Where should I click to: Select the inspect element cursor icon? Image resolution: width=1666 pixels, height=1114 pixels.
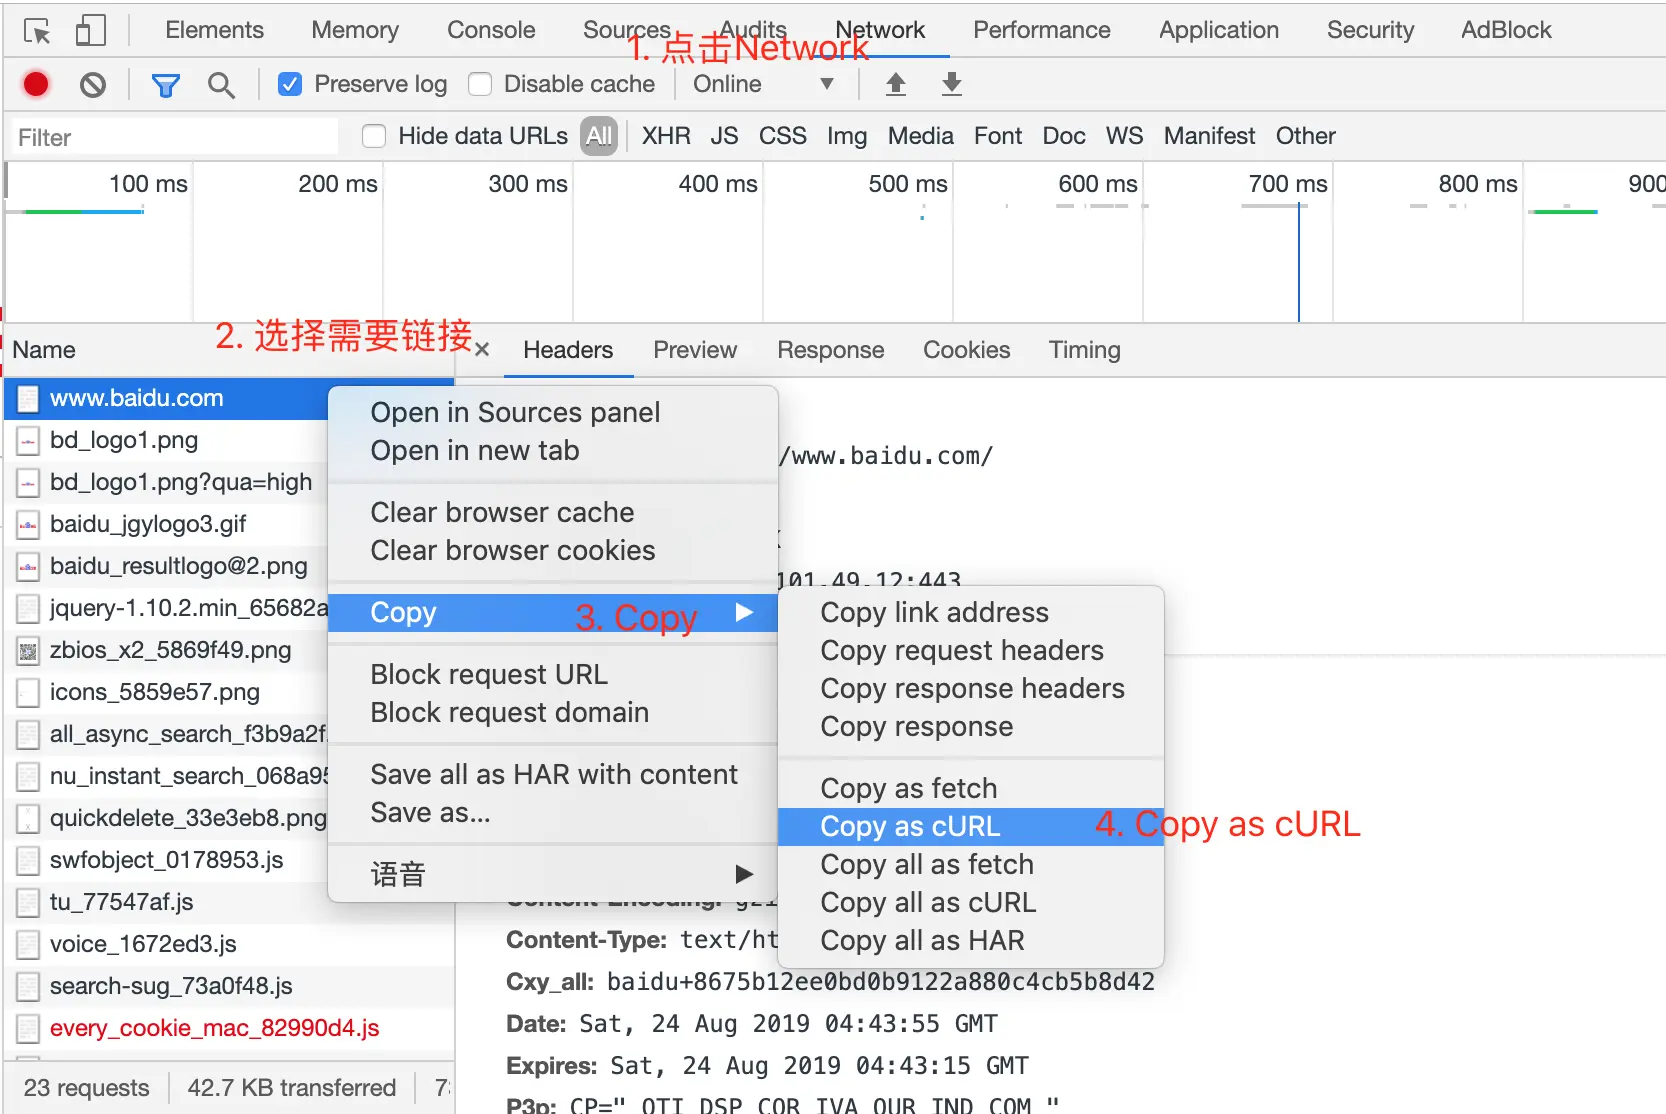[x=36, y=30]
